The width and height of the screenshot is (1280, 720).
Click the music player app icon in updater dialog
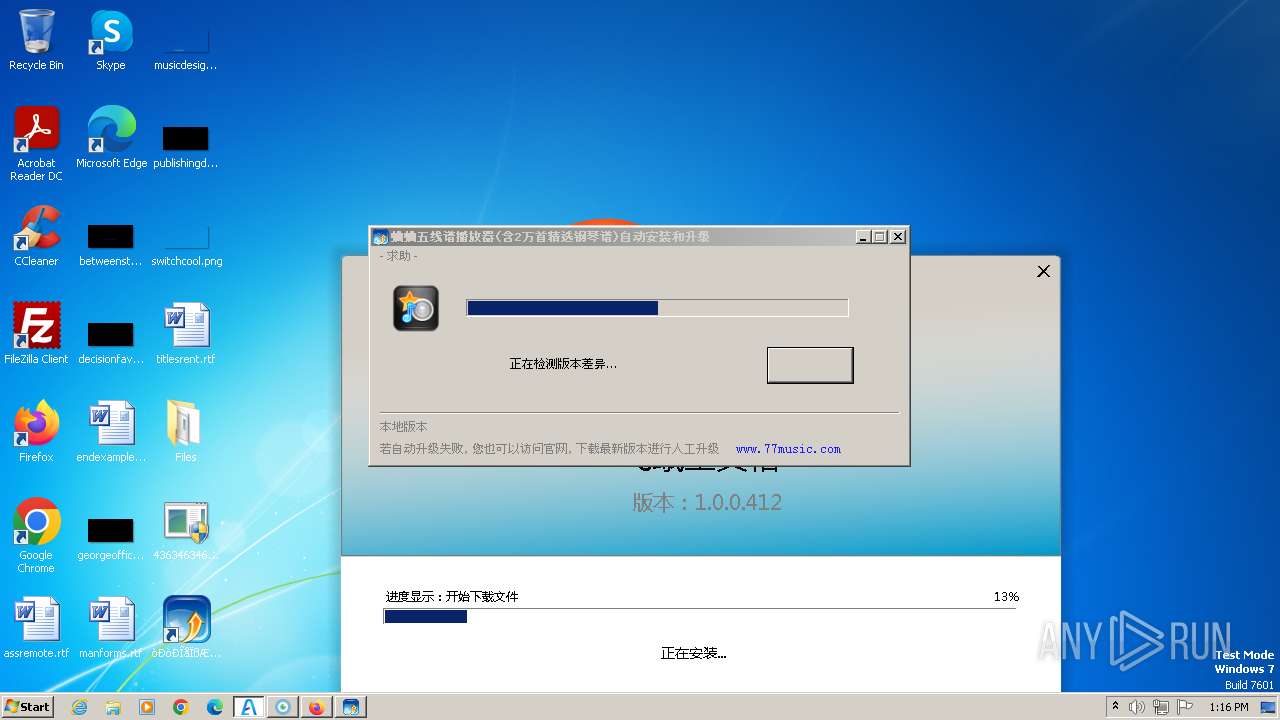[x=416, y=308]
